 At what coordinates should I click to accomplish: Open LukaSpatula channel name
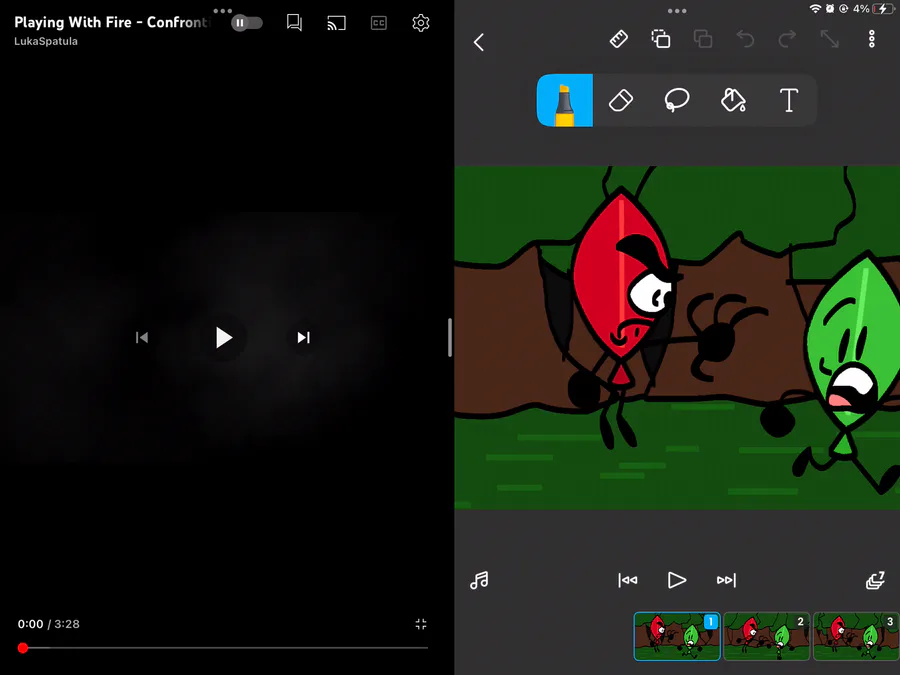tap(46, 41)
